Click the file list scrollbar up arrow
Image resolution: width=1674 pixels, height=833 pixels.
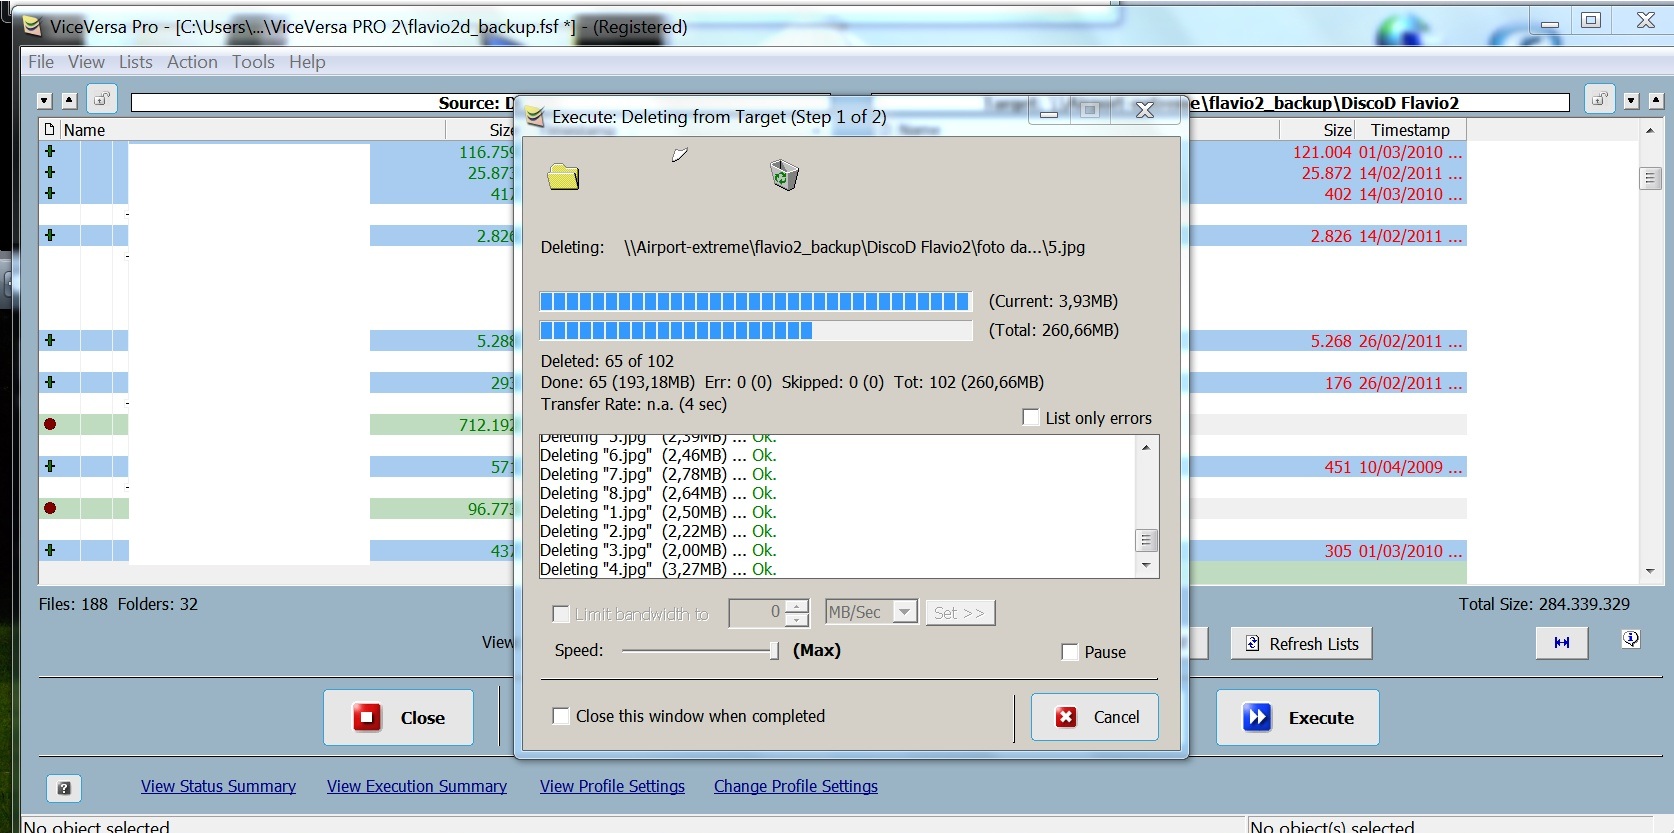[x=1650, y=131]
